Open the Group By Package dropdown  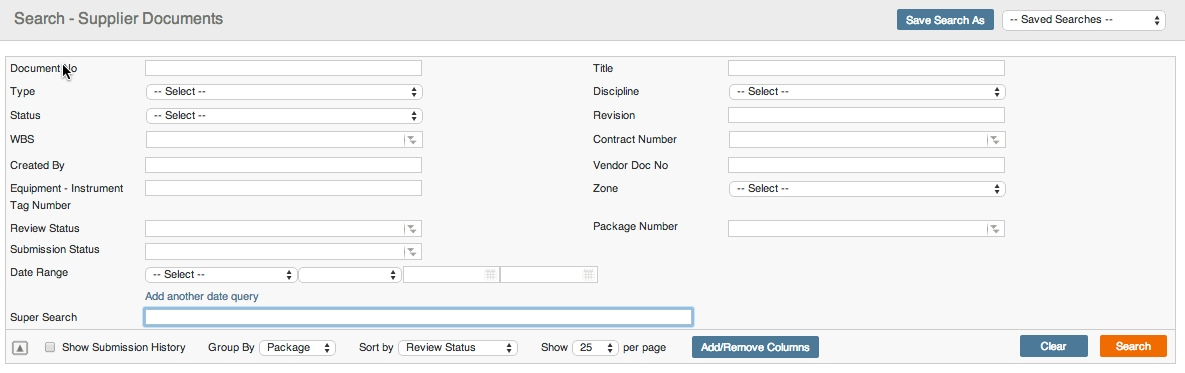[x=297, y=348]
